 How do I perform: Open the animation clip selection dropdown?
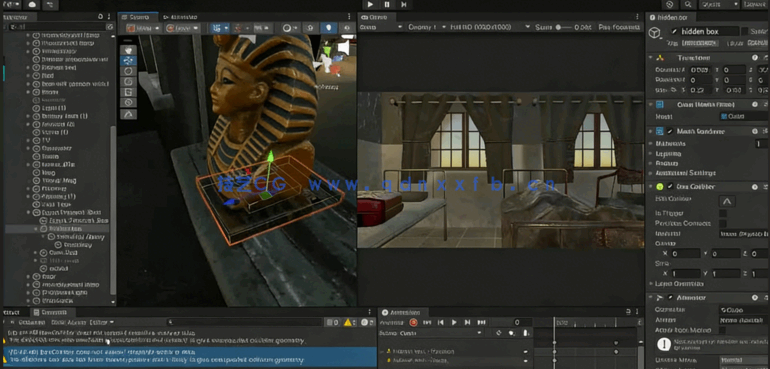point(432,333)
